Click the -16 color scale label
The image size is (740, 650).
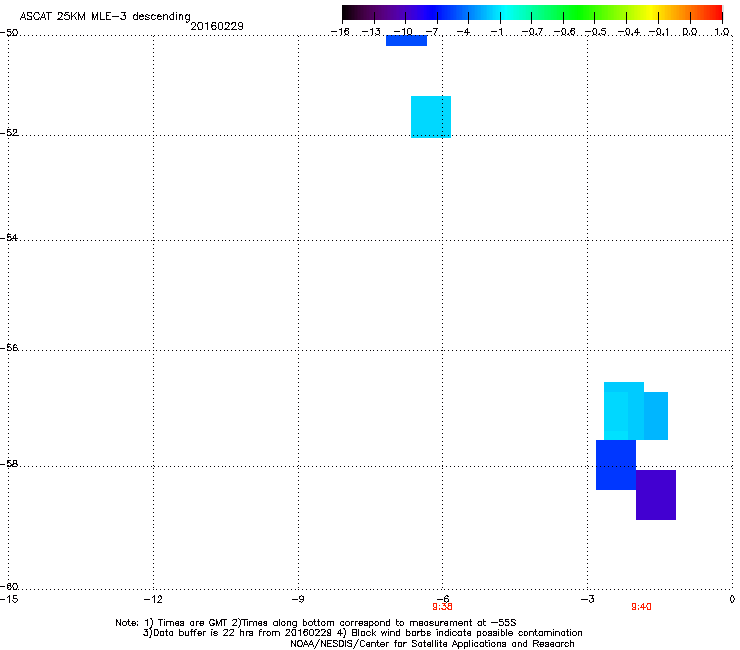[340, 32]
